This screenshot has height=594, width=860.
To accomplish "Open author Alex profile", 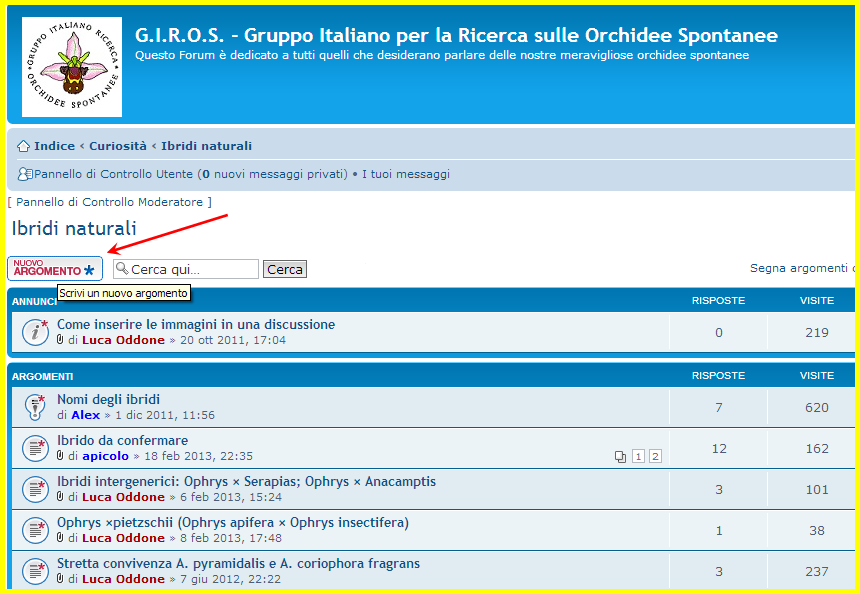I will coord(86,415).
